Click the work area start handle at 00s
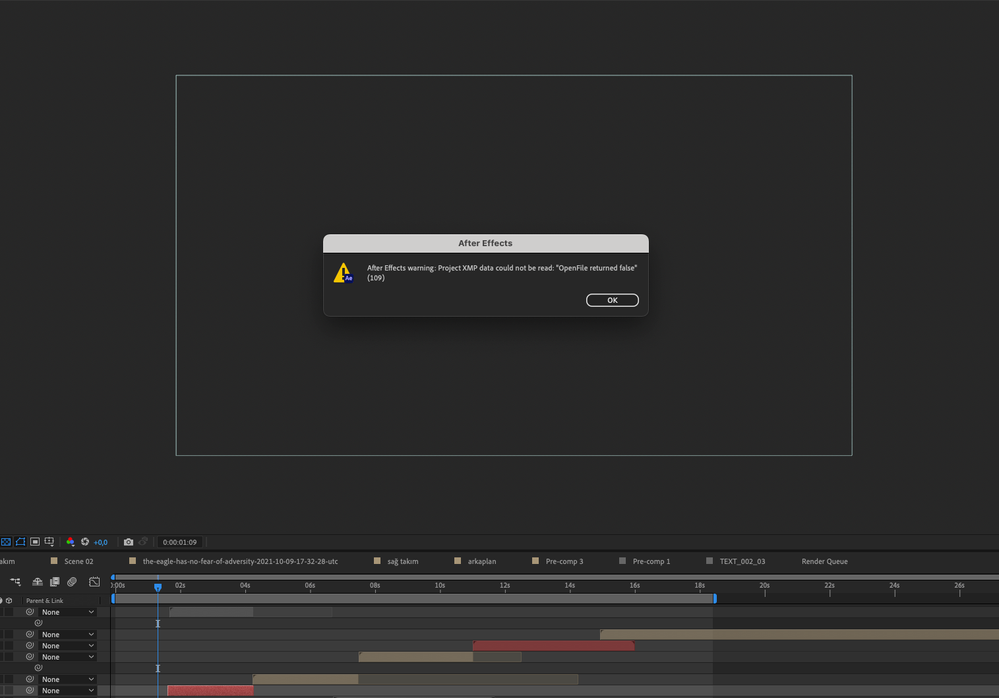This screenshot has width=999, height=698. [x=113, y=599]
